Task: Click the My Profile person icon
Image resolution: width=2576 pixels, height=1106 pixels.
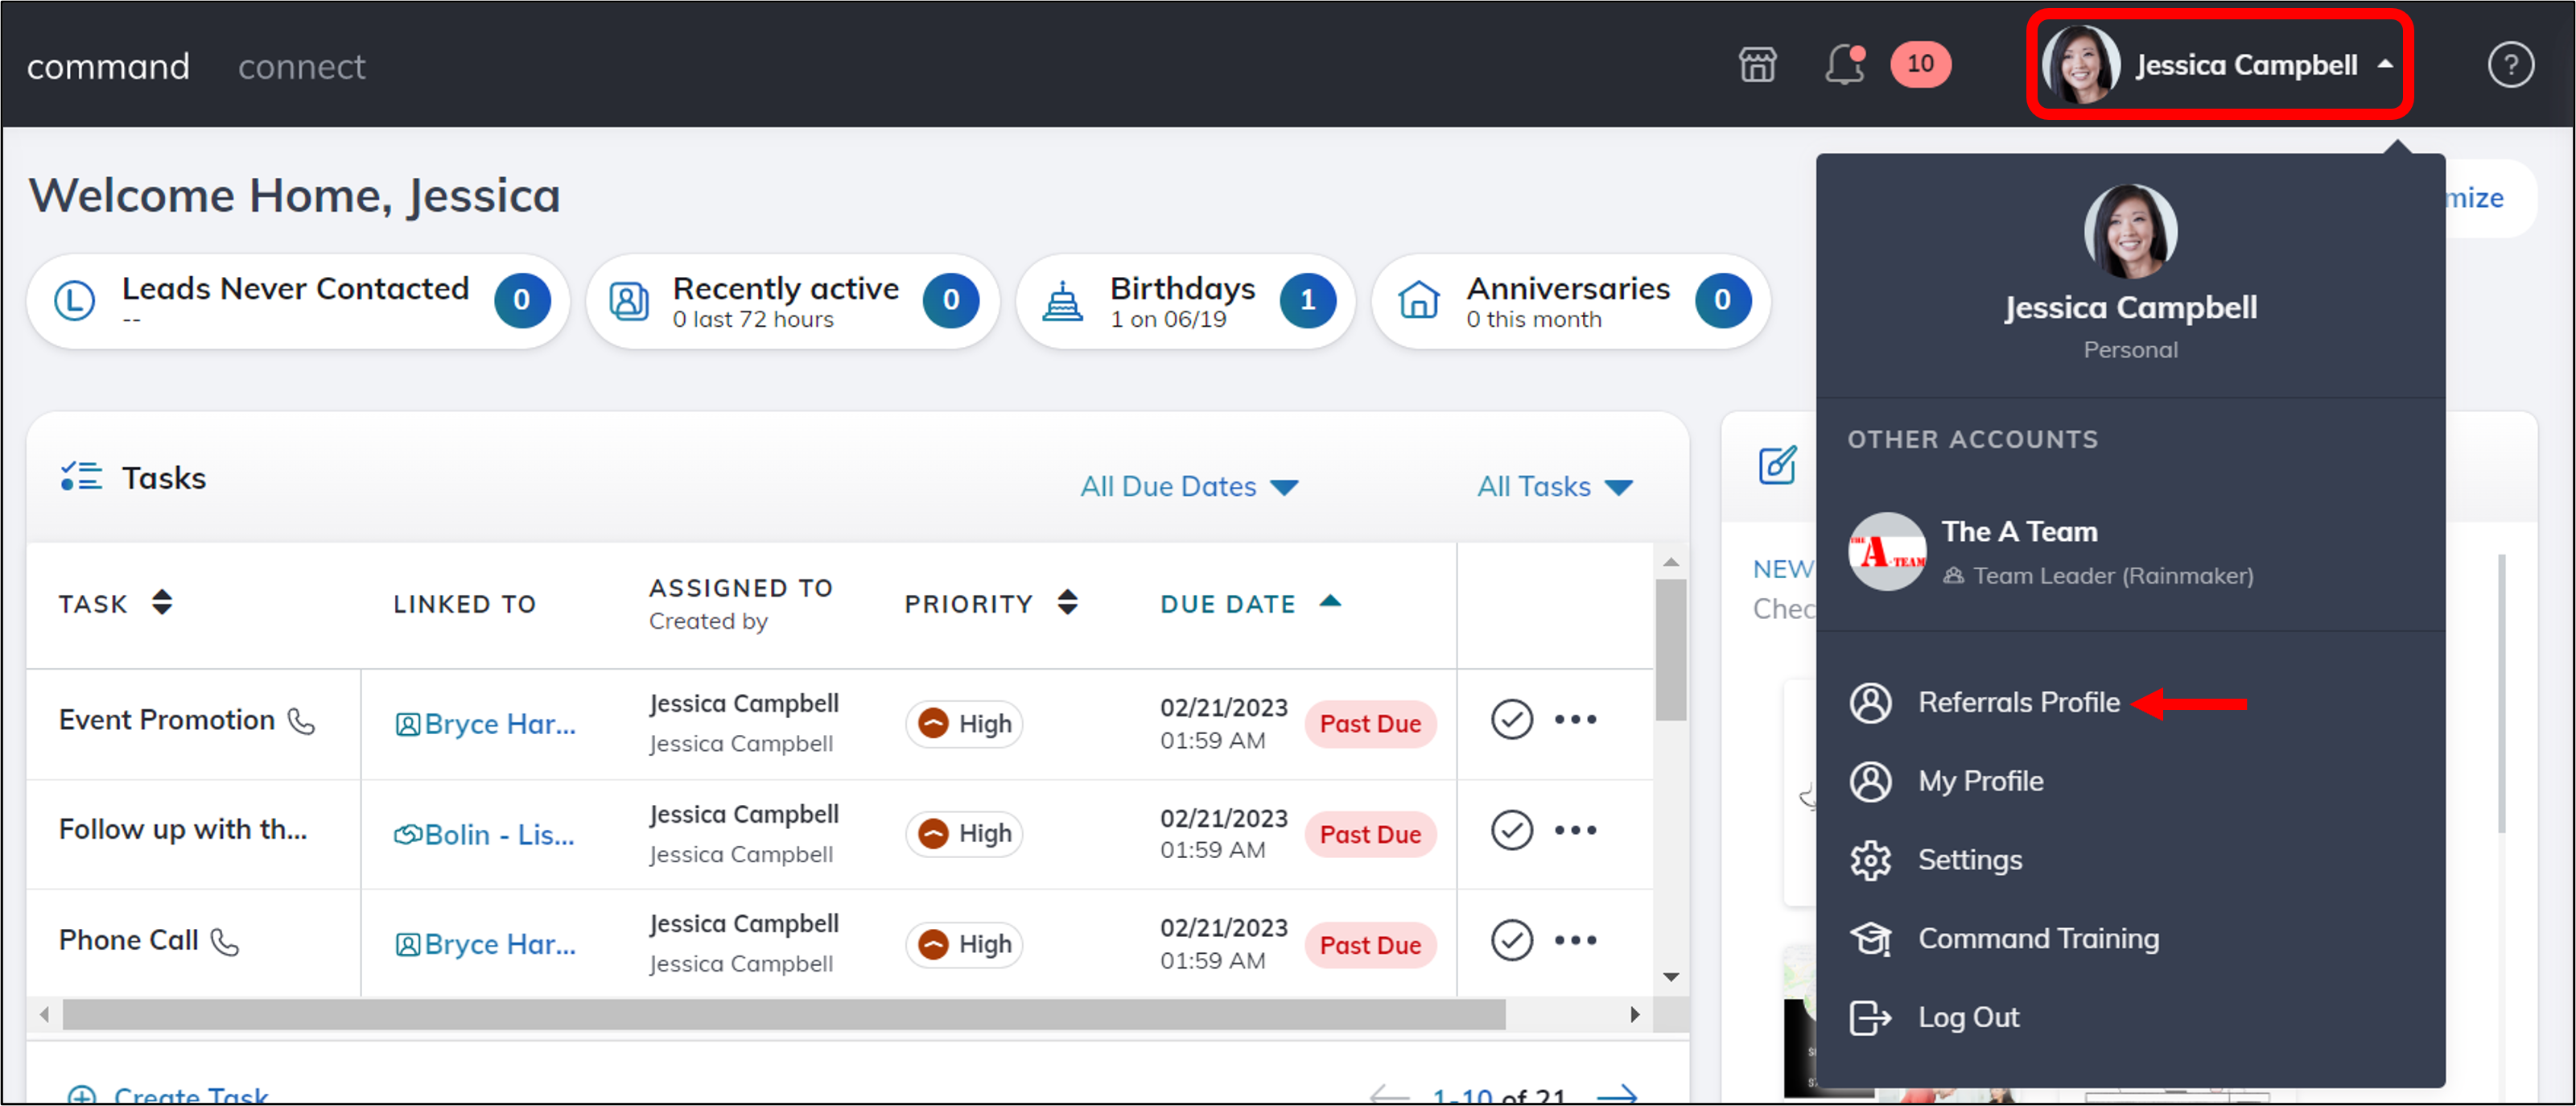Action: 1870,782
